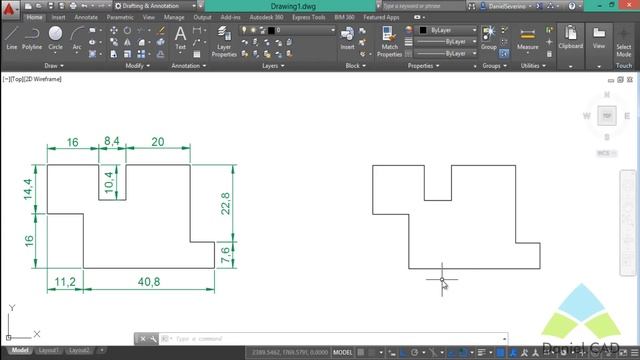This screenshot has height=360, width=640.
Task: Select the Rotate tool in Modify panel
Action: pos(127,30)
